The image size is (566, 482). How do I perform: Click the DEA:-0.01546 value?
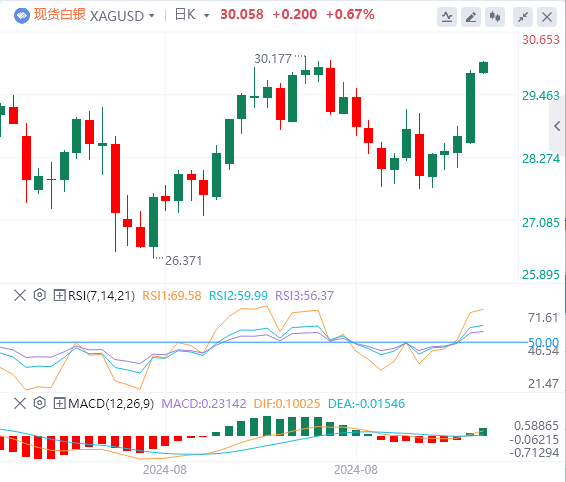tap(366, 404)
